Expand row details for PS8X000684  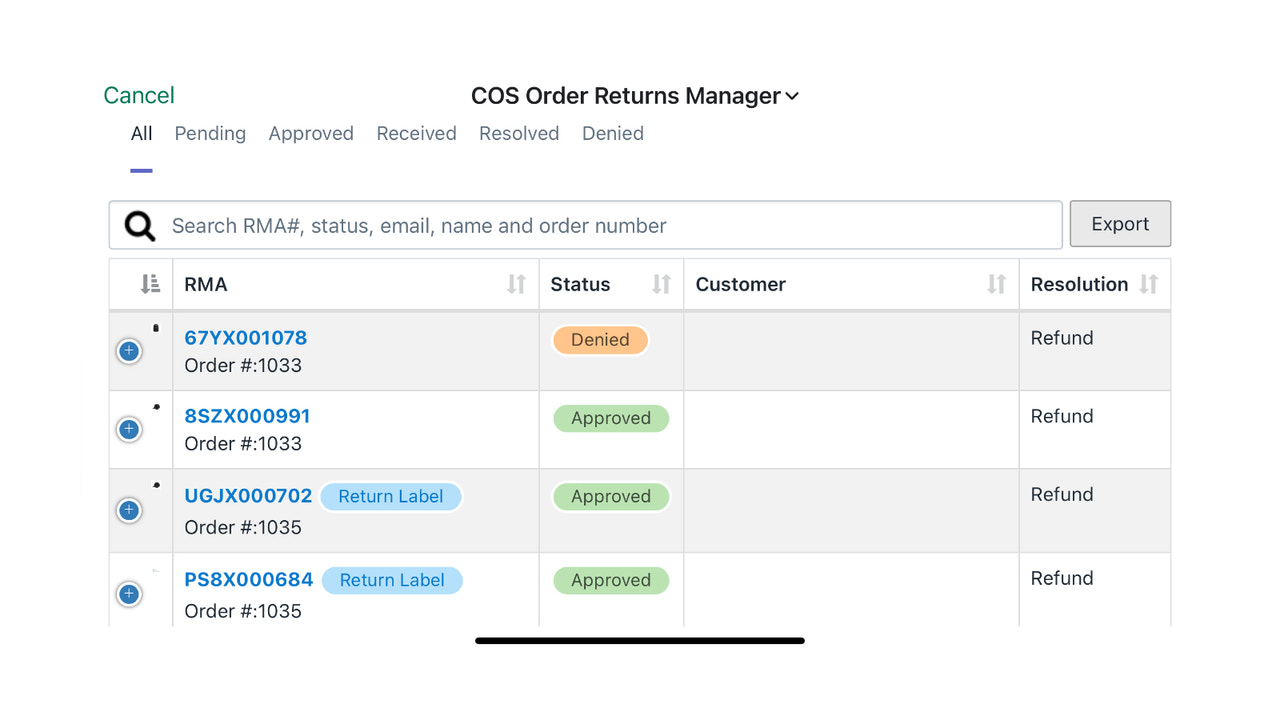pos(129,594)
